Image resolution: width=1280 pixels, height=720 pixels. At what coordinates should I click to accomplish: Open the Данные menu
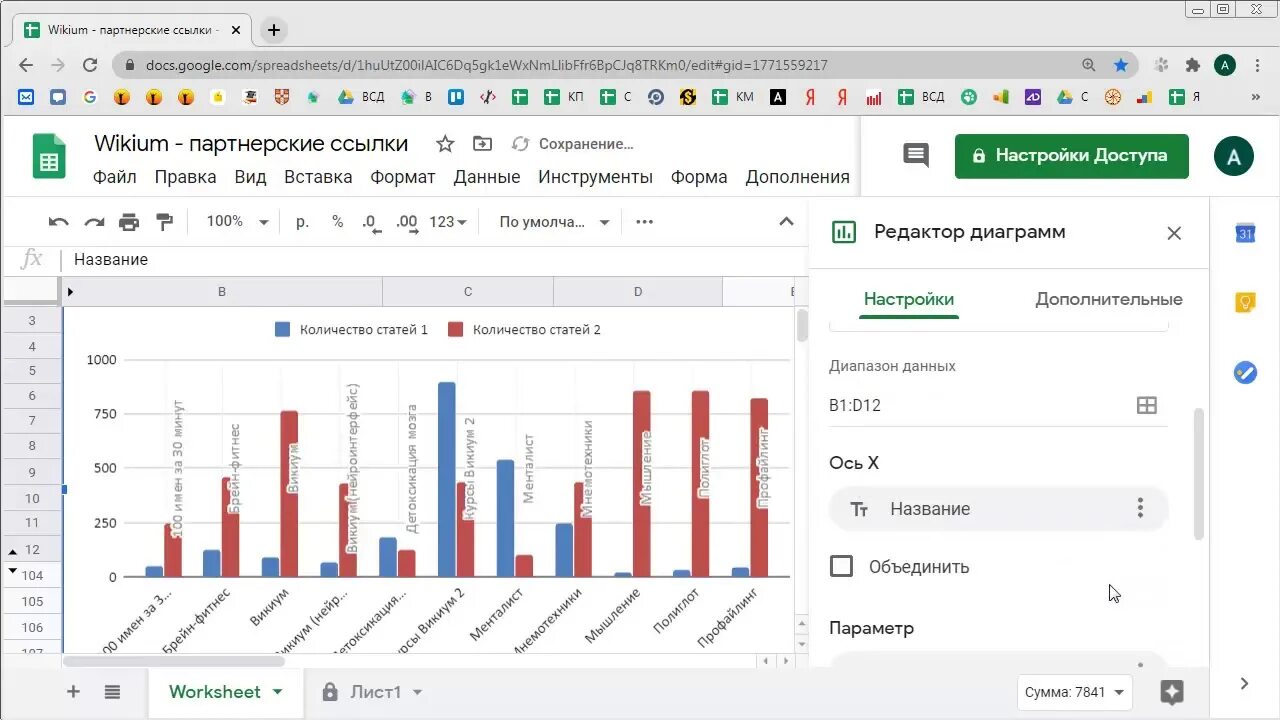(x=487, y=177)
